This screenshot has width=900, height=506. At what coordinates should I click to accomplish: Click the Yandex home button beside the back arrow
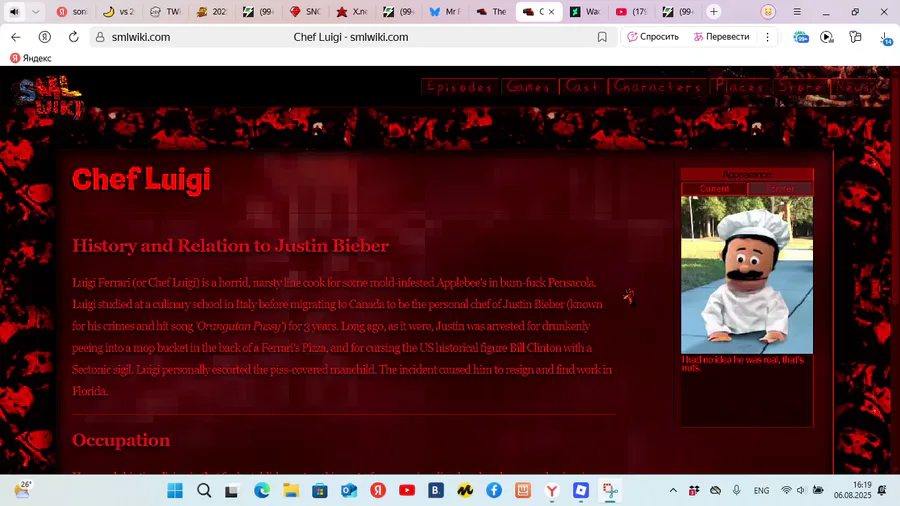(x=44, y=37)
